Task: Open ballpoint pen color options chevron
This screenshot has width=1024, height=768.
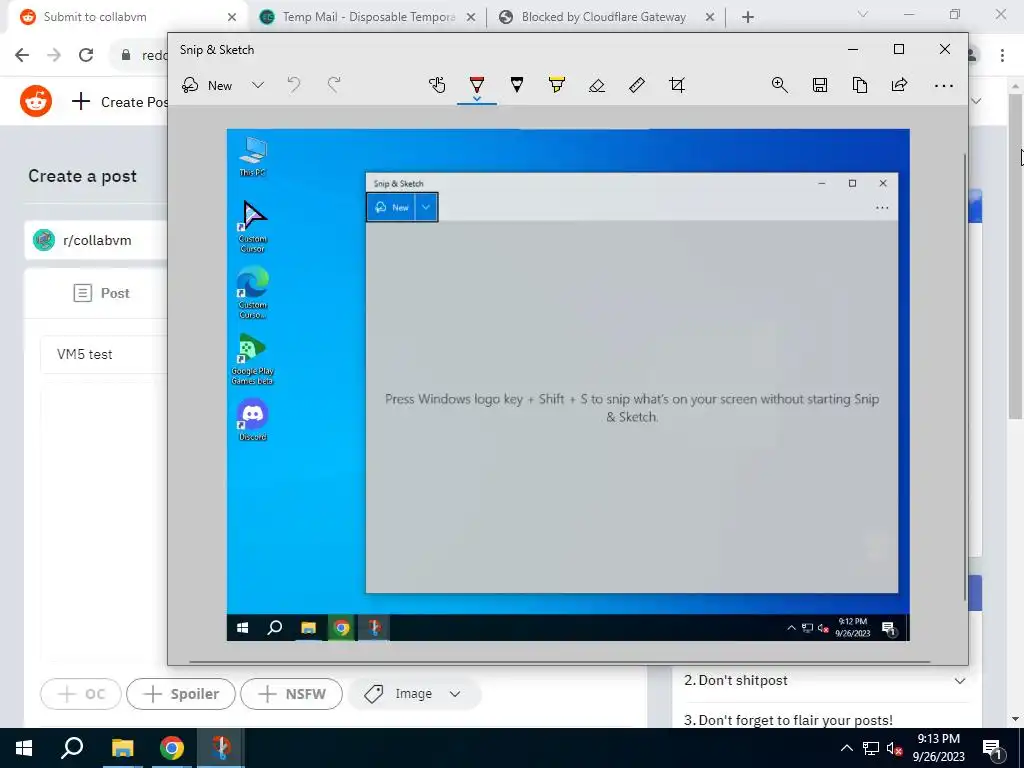Action: (477, 99)
